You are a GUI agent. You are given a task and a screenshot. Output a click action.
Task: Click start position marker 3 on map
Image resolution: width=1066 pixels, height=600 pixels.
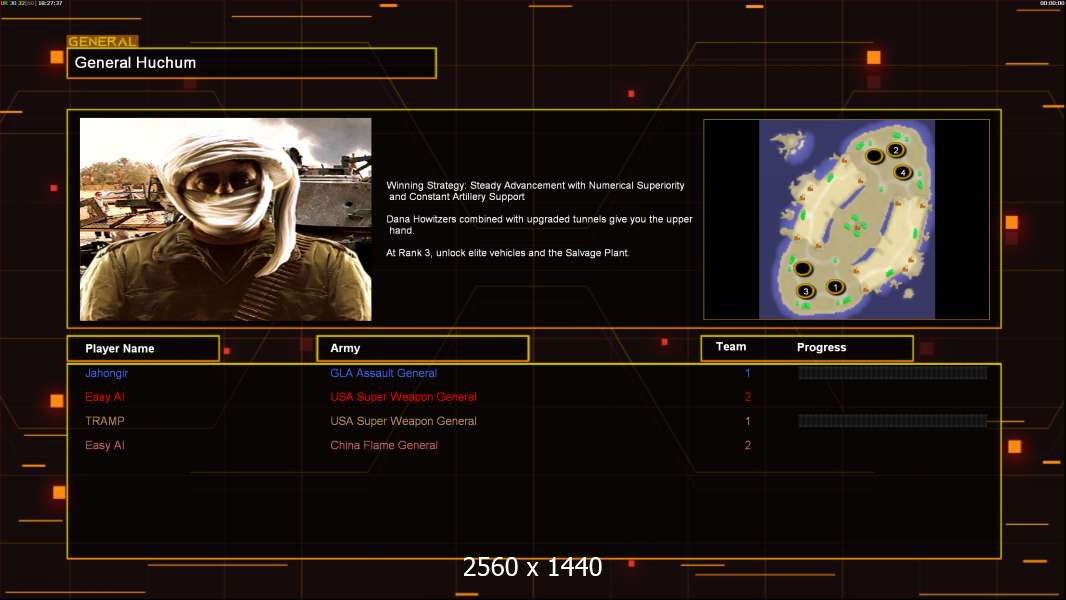pos(806,291)
